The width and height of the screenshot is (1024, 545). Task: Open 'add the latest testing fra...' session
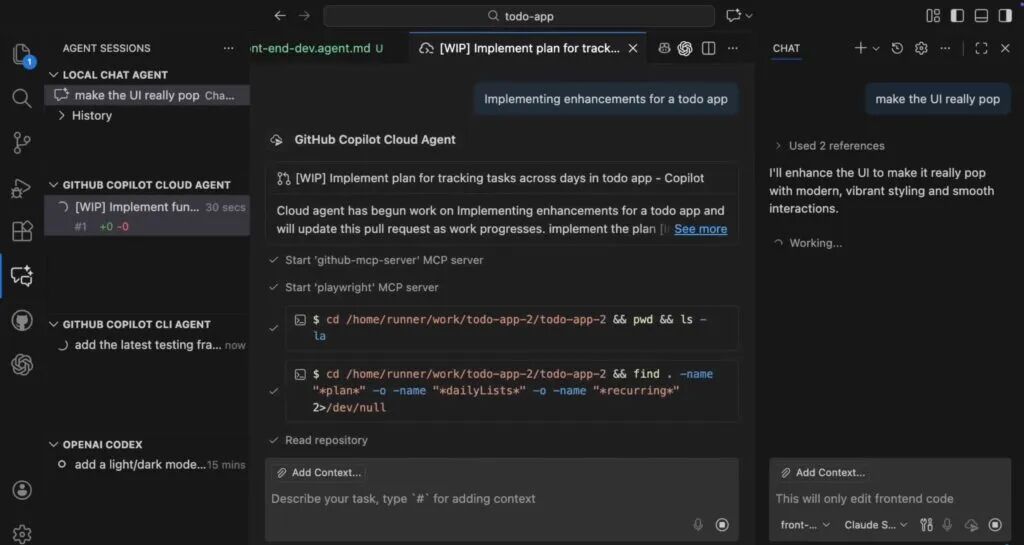(x=147, y=345)
